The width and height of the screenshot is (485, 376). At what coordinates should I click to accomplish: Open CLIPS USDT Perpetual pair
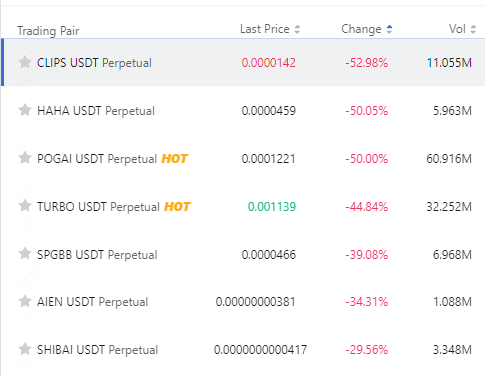coord(94,63)
